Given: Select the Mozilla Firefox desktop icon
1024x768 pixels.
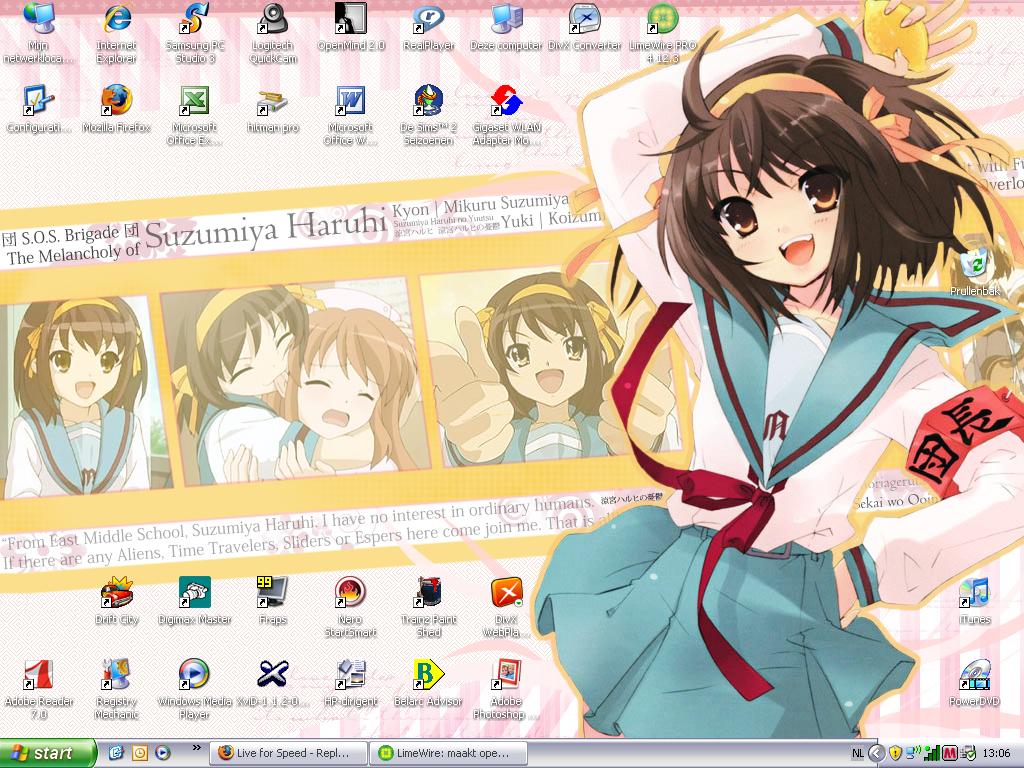Looking at the screenshot, I should click(x=116, y=109).
